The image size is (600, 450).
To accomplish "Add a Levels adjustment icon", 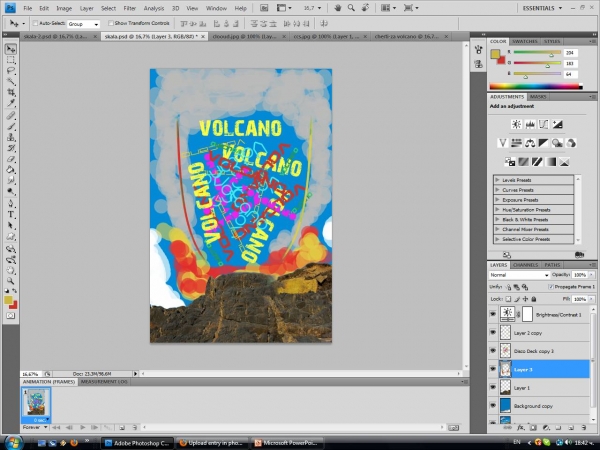I will click(530, 124).
